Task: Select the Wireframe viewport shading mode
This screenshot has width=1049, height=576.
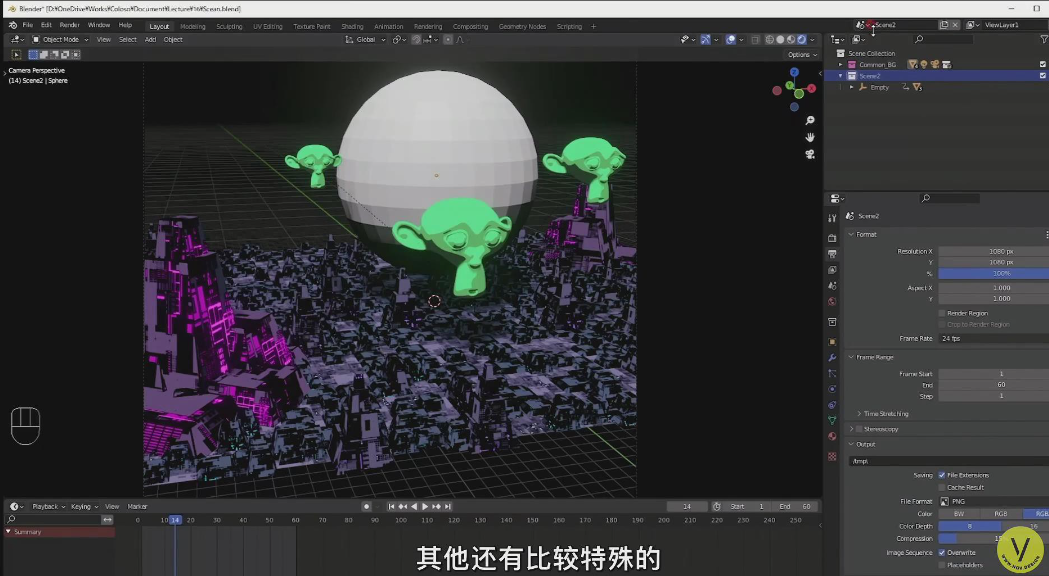Action: tap(769, 39)
